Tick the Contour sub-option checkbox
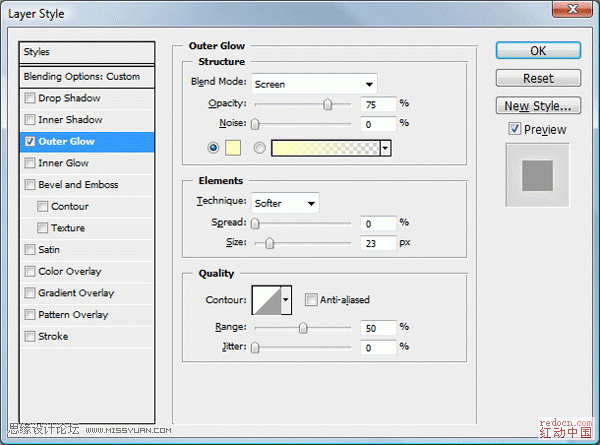This screenshot has width=600, height=445. [42, 206]
